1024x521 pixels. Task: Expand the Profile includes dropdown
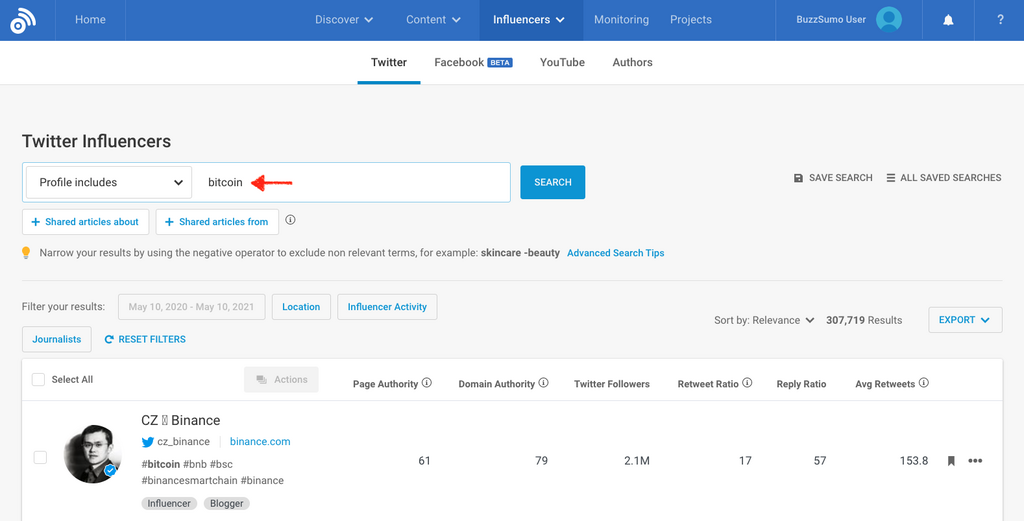click(108, 183)
